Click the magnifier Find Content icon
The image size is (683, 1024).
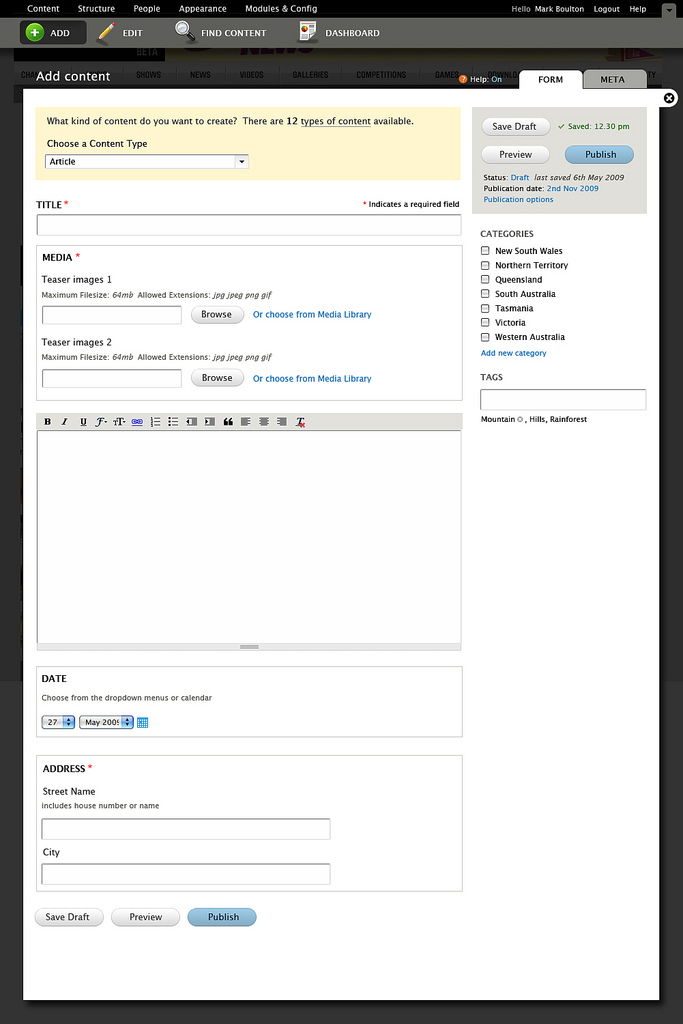(x=185, y=31)
